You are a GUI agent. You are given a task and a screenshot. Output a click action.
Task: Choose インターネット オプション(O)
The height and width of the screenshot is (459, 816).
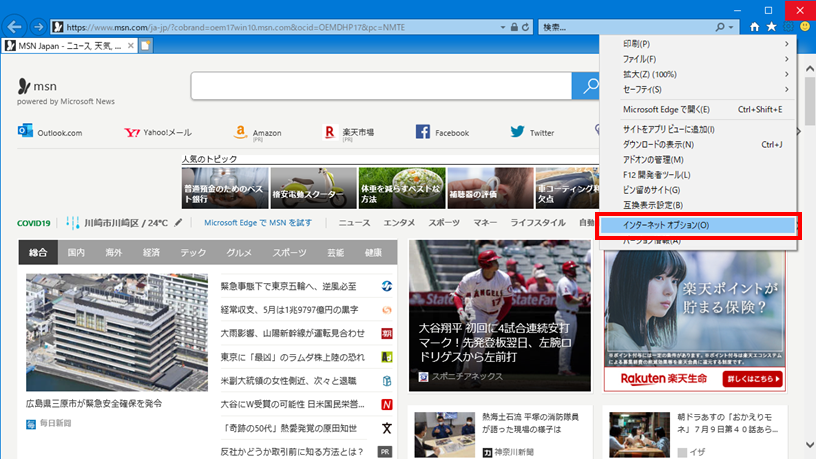tap(698, 225)
